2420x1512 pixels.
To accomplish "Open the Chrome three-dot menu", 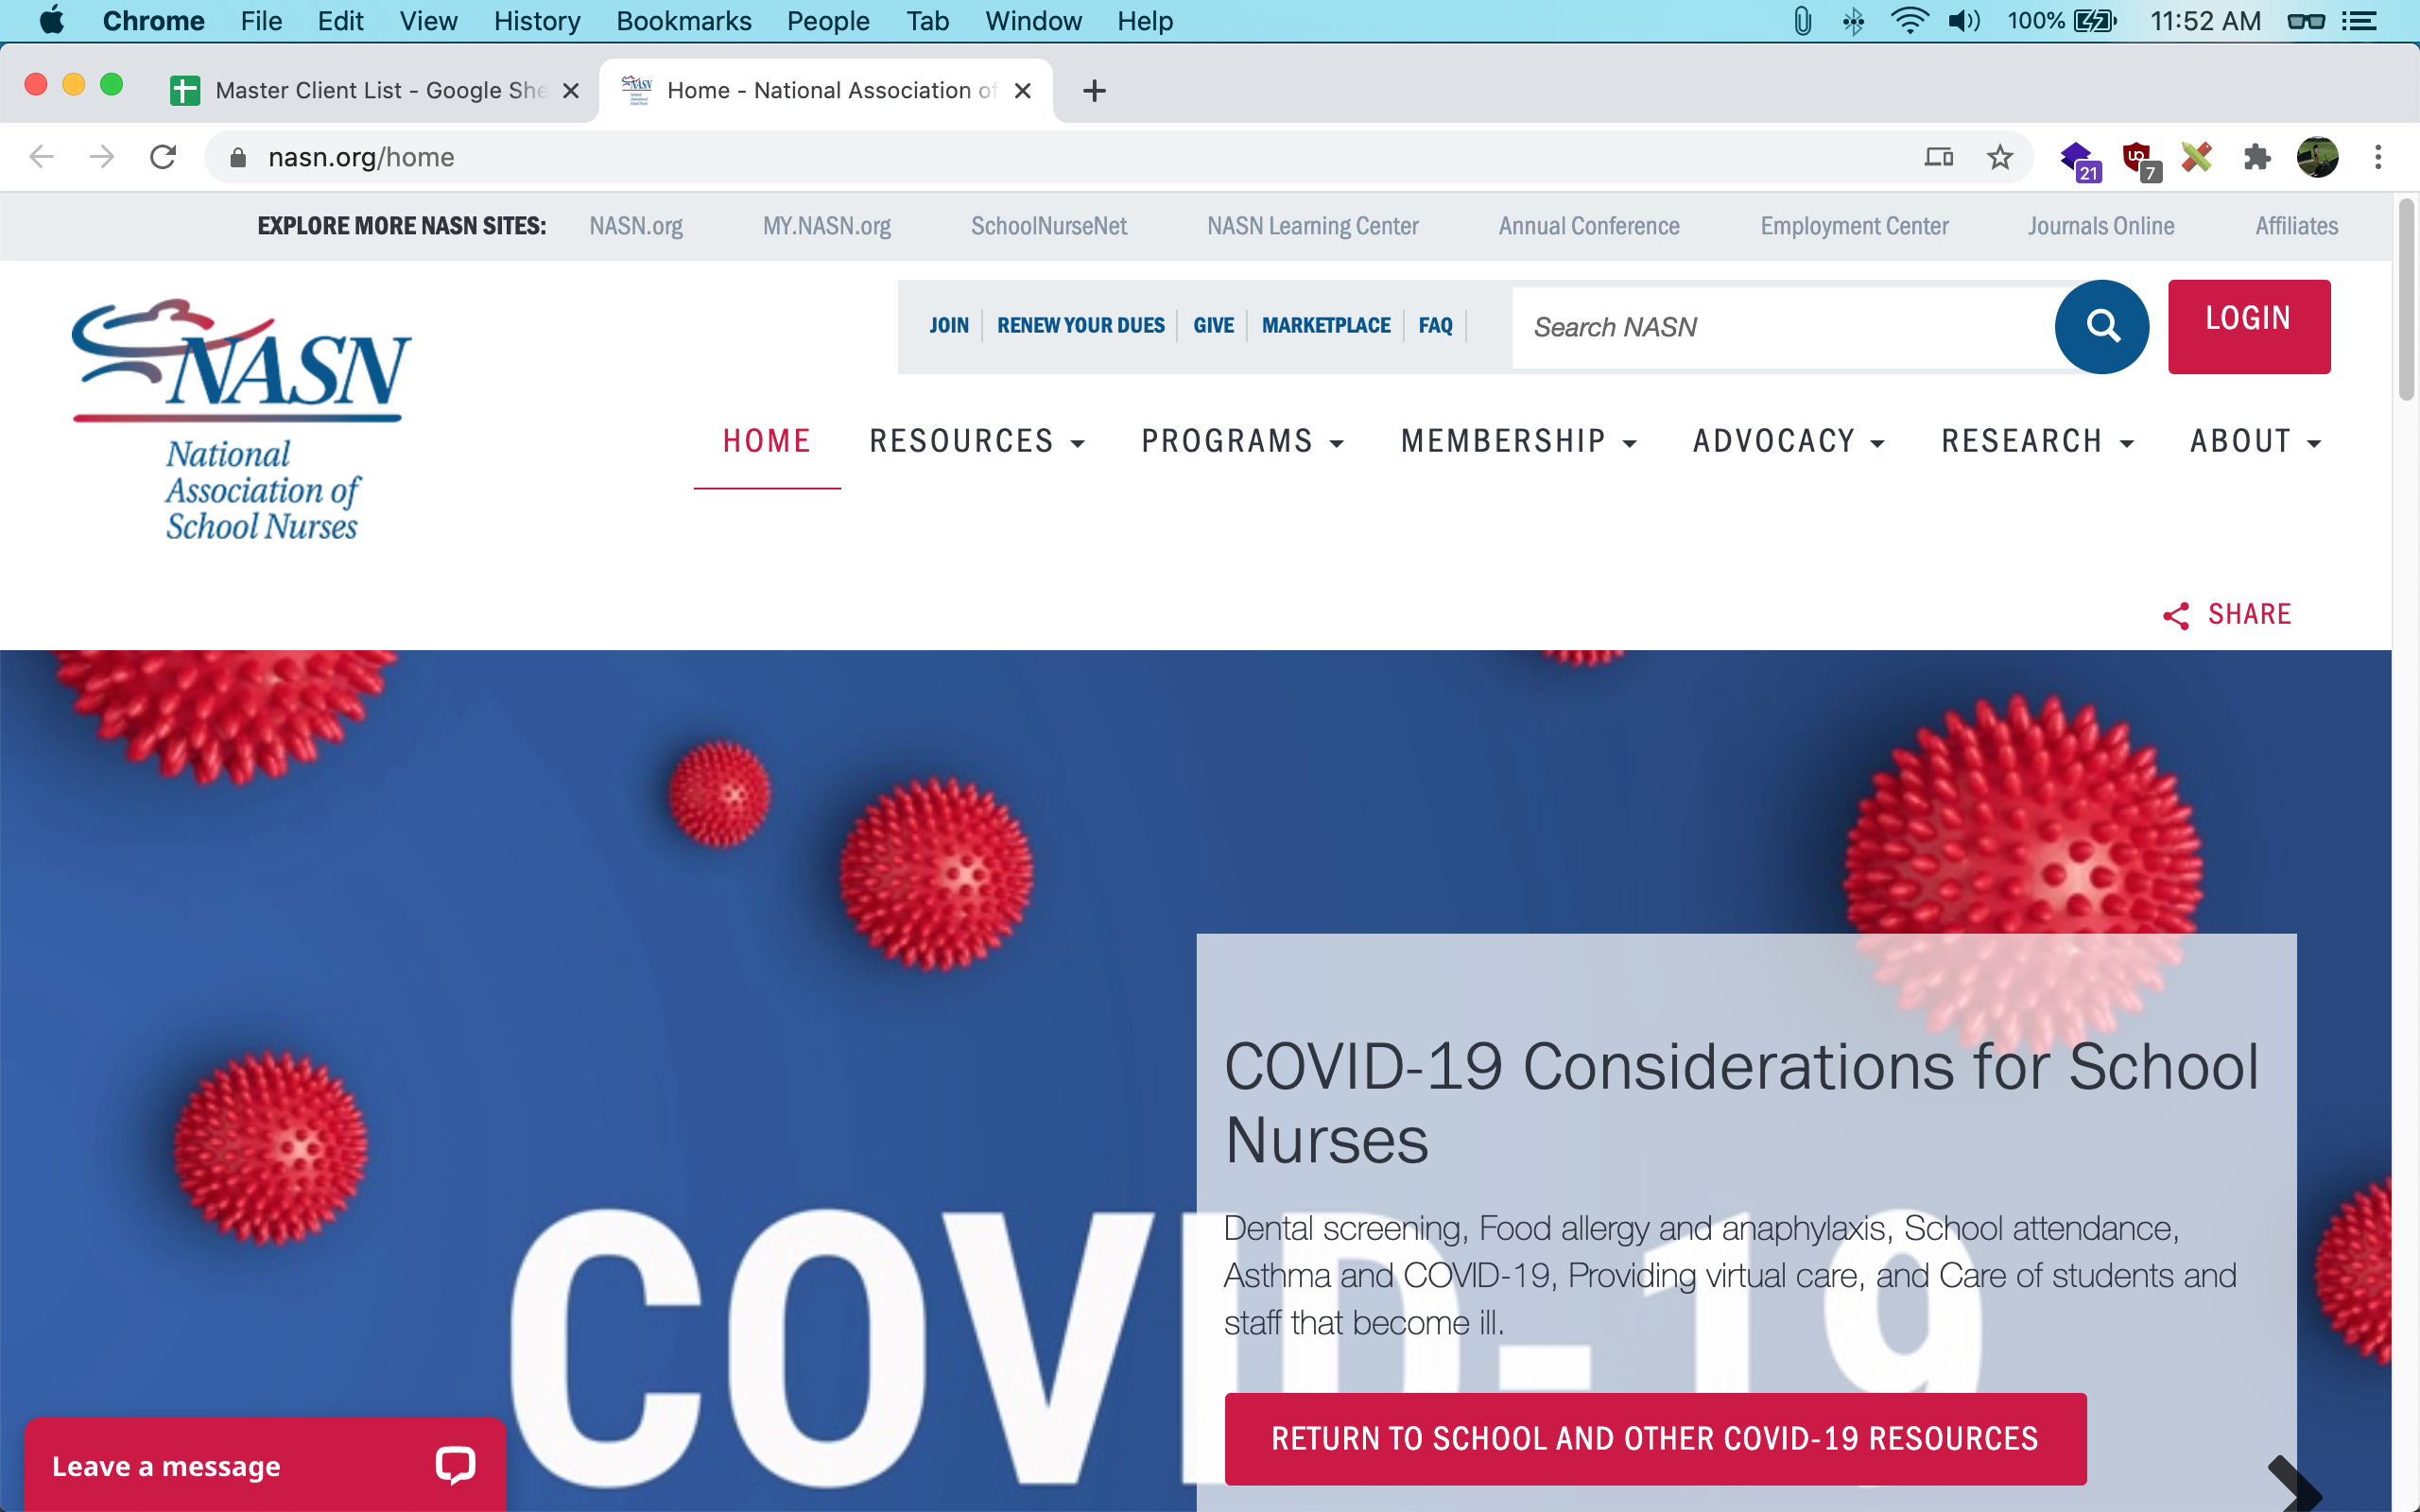I will point(2378,157).
